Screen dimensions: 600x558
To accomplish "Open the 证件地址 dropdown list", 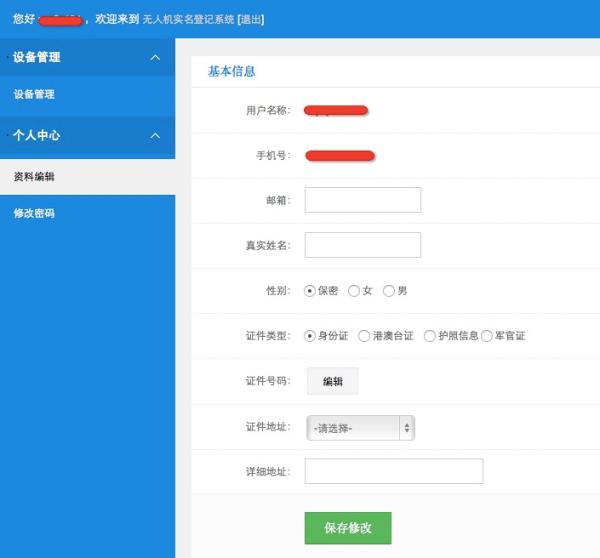I will tap(360, 428).
